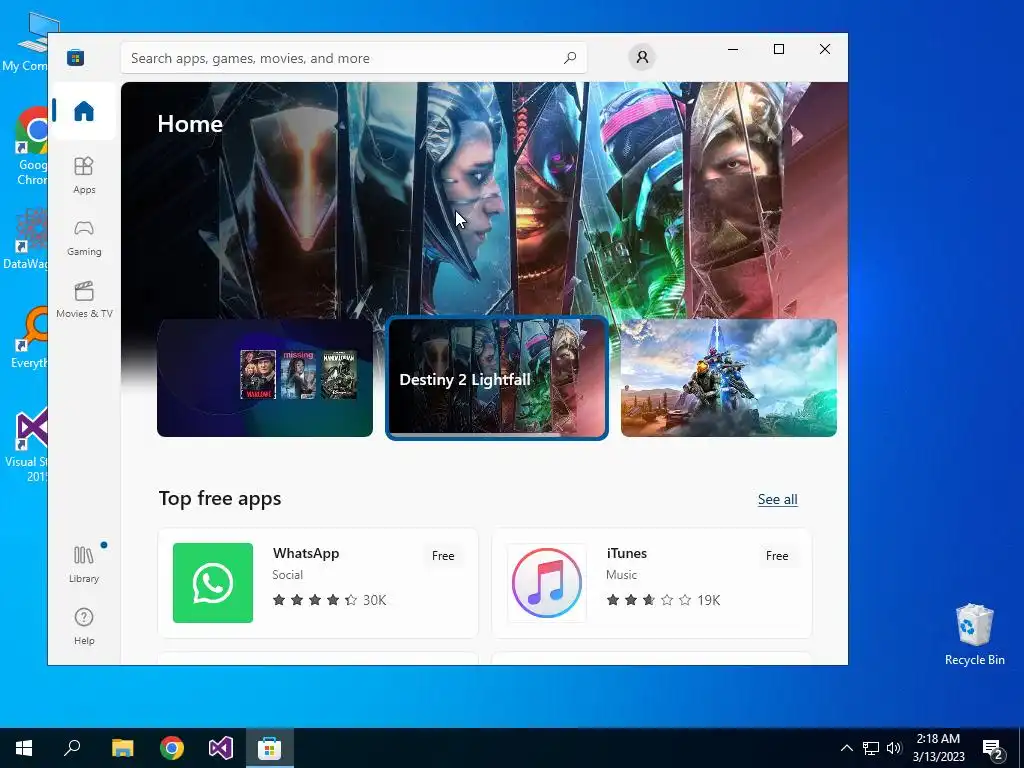Click WhatsApp green app icon
1024x768 pixels.
click(x=213, y=583)
